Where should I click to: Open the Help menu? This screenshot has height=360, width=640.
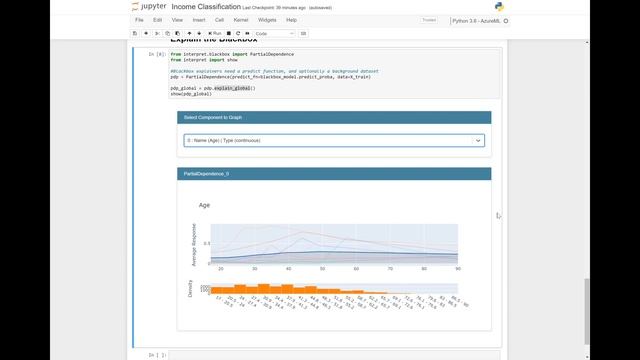[291, 20]
